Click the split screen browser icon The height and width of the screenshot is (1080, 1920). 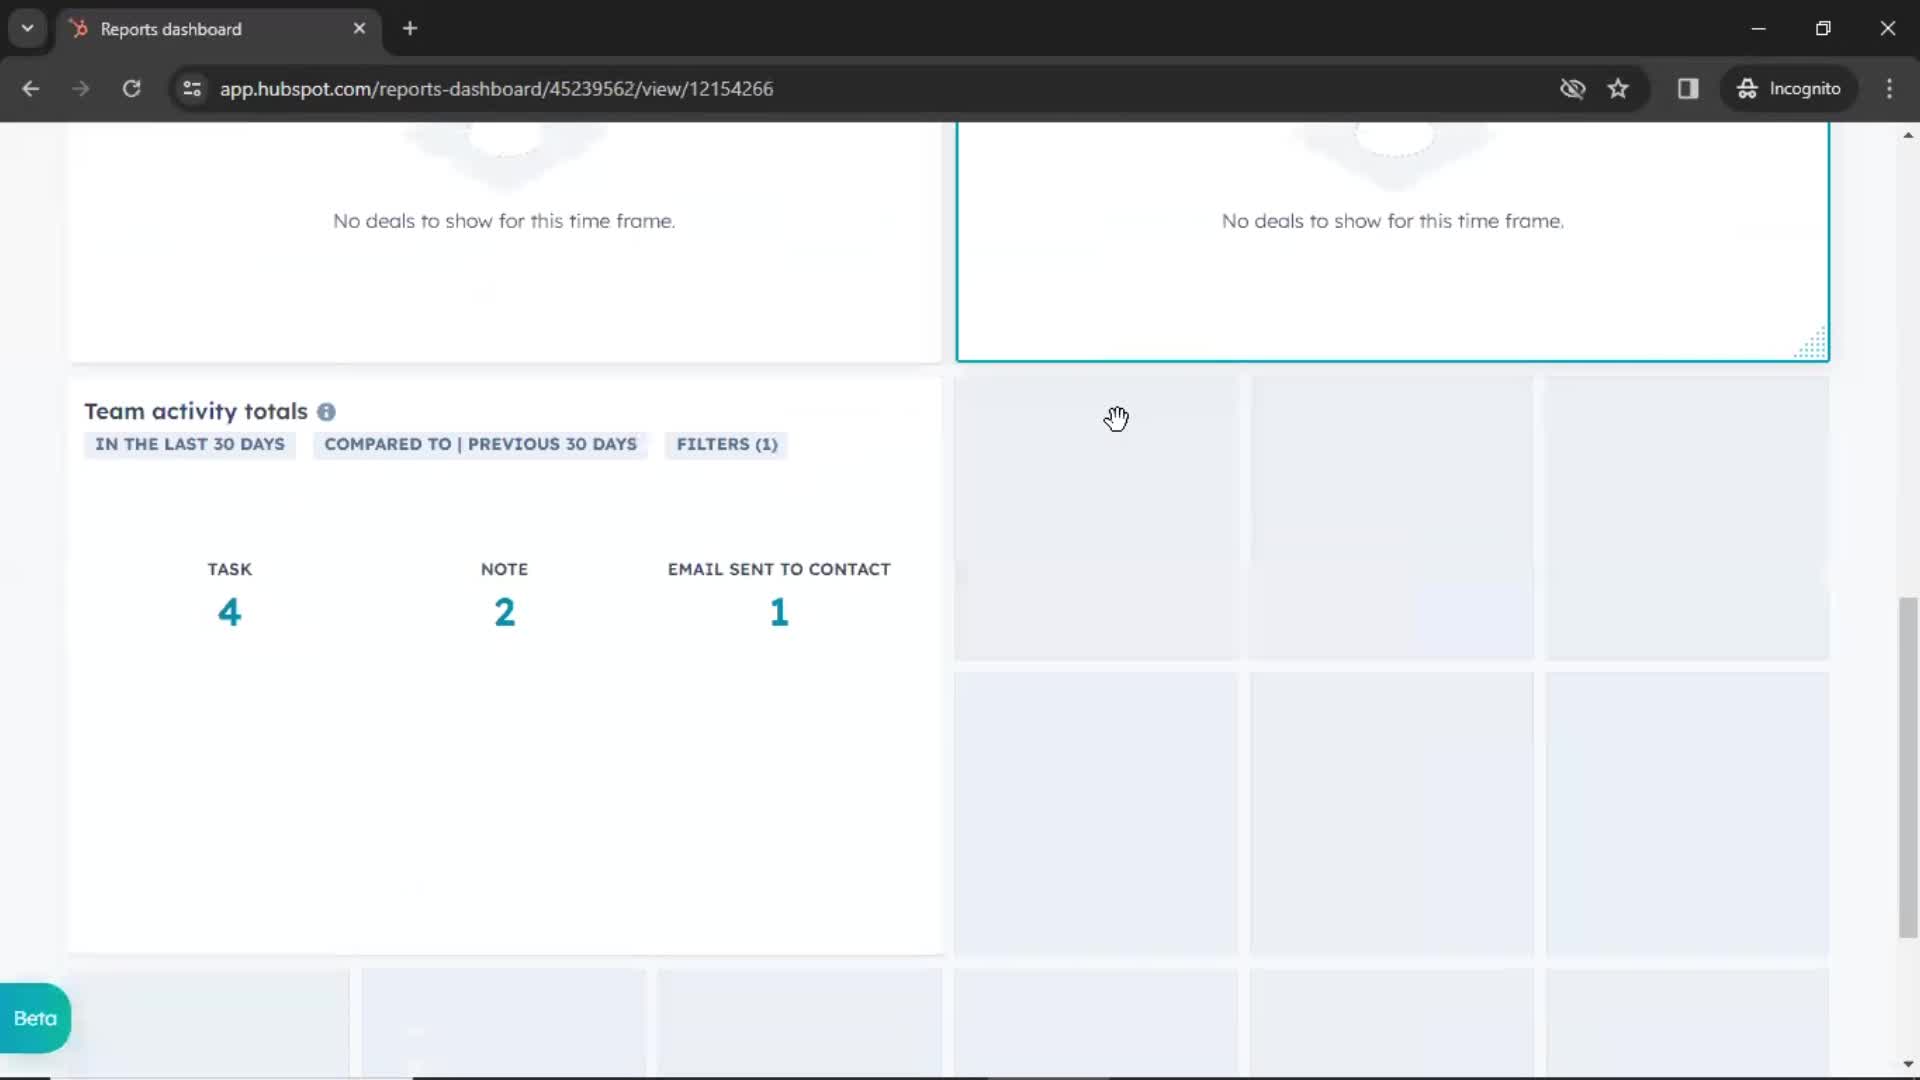tap(1688, 88)
